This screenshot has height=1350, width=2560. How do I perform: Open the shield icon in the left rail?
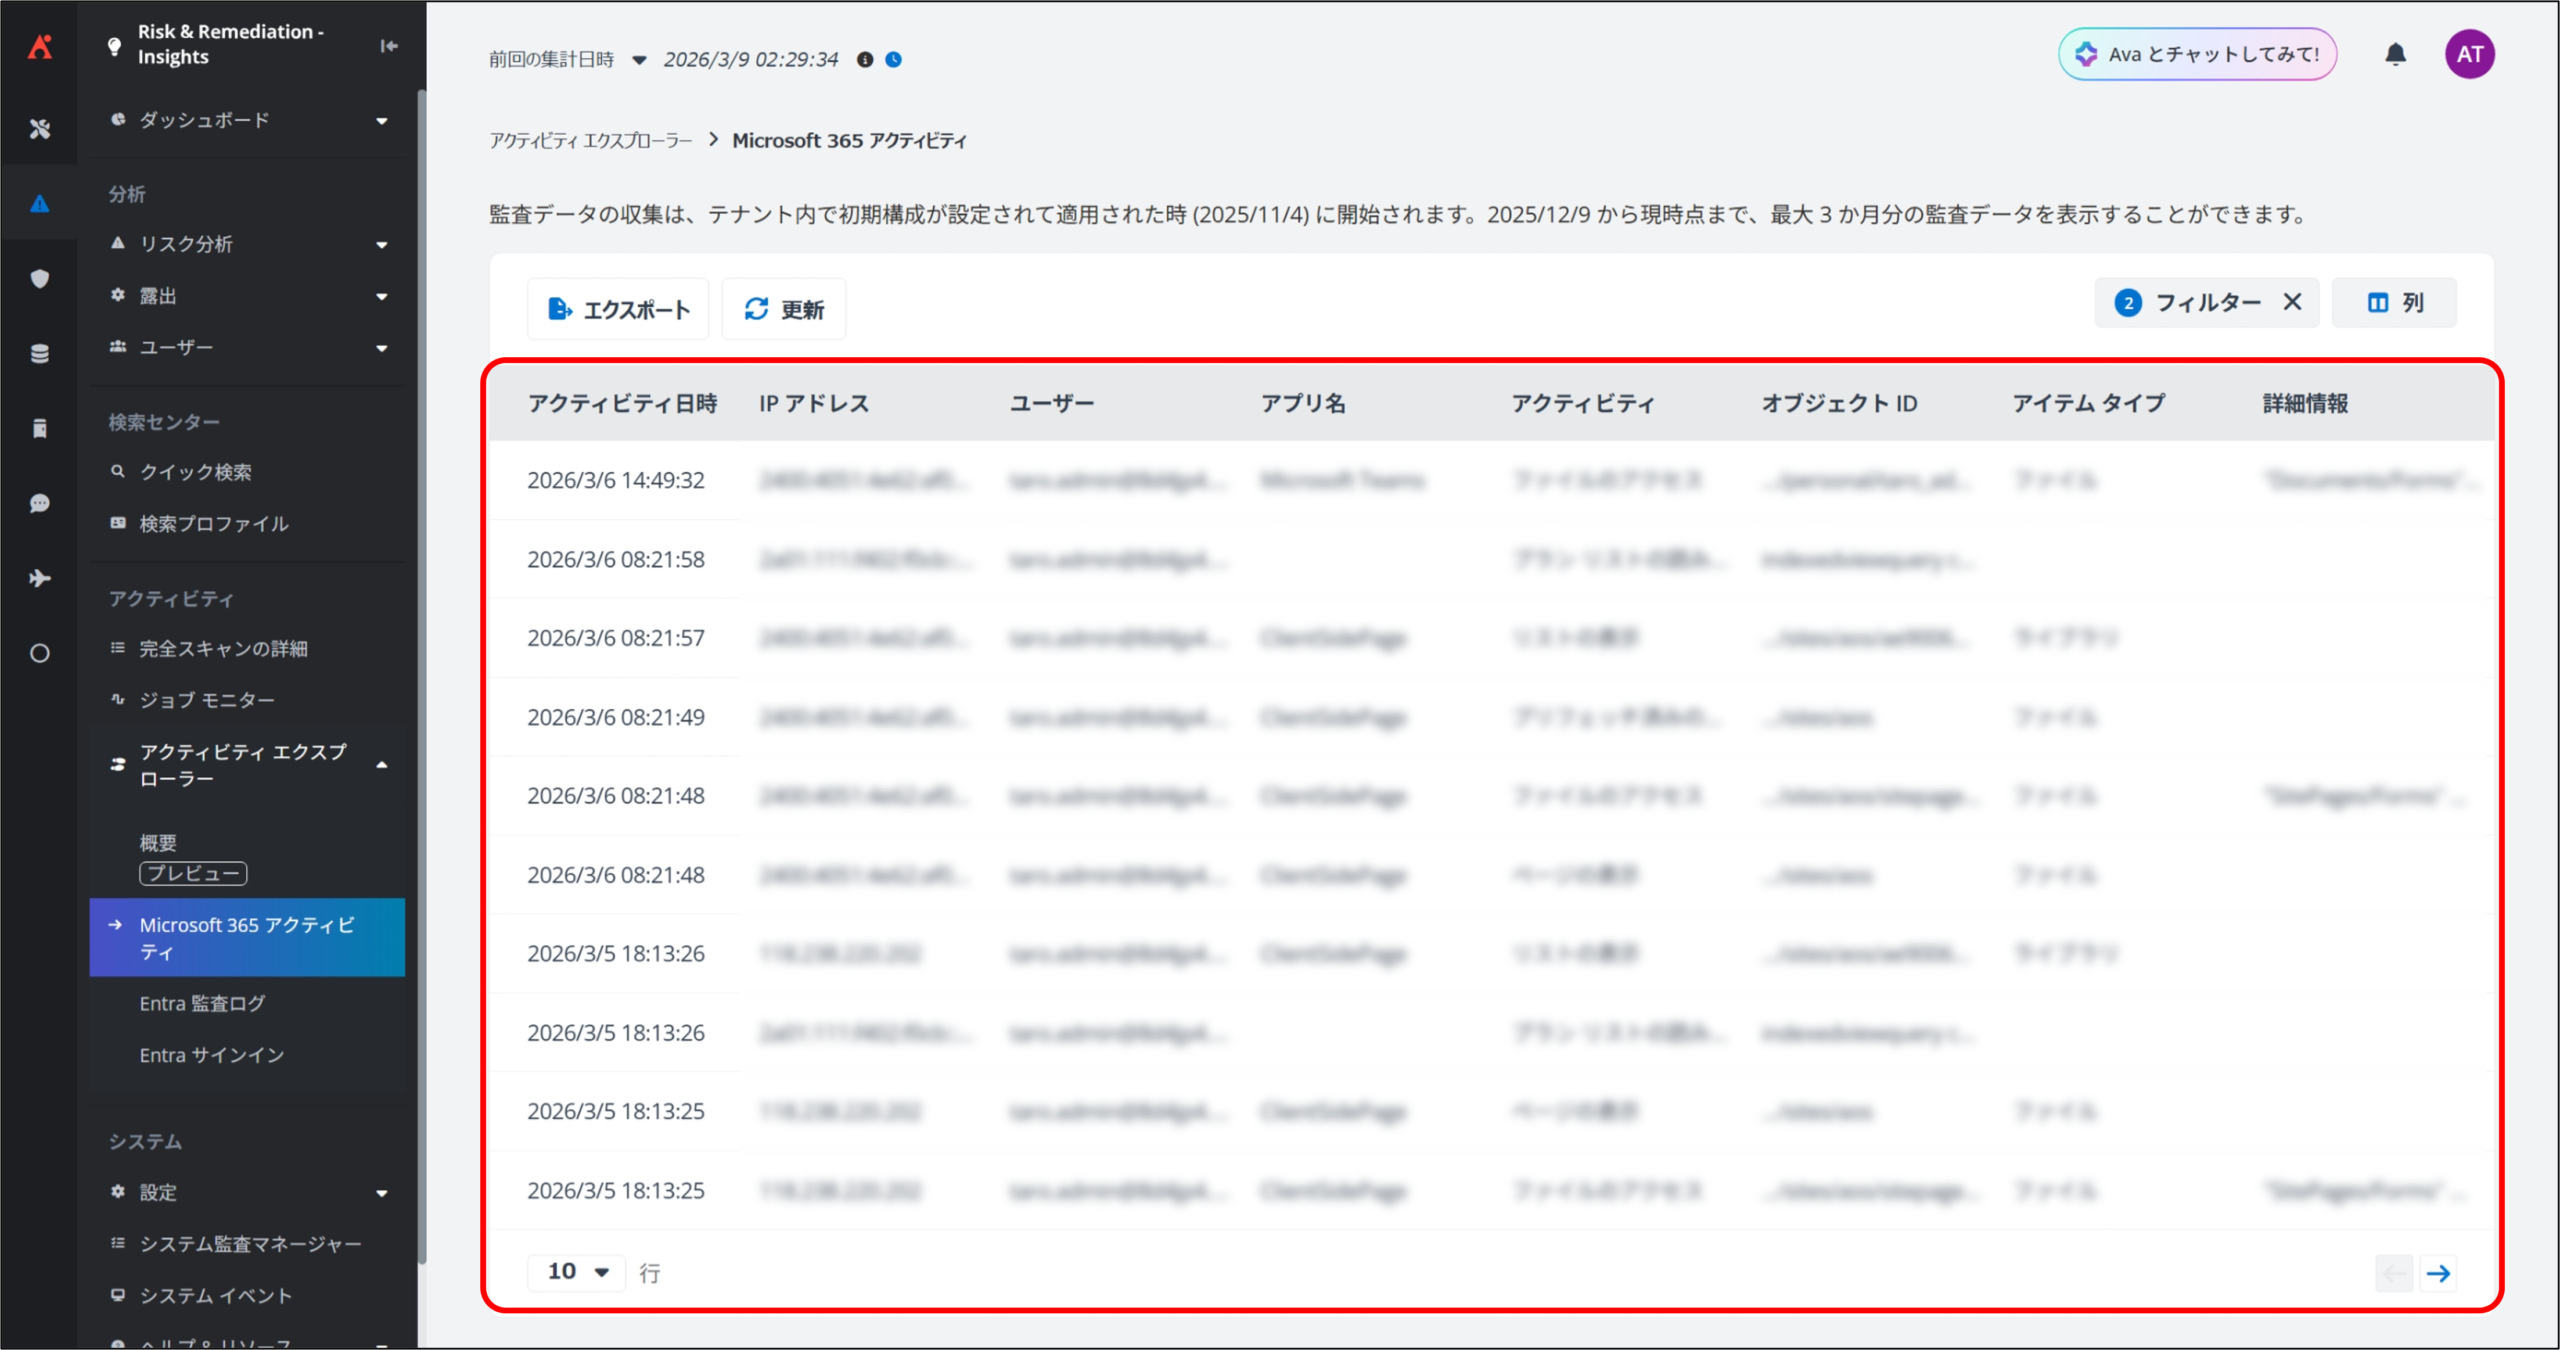pyautogui.click(x=40, y=279)
